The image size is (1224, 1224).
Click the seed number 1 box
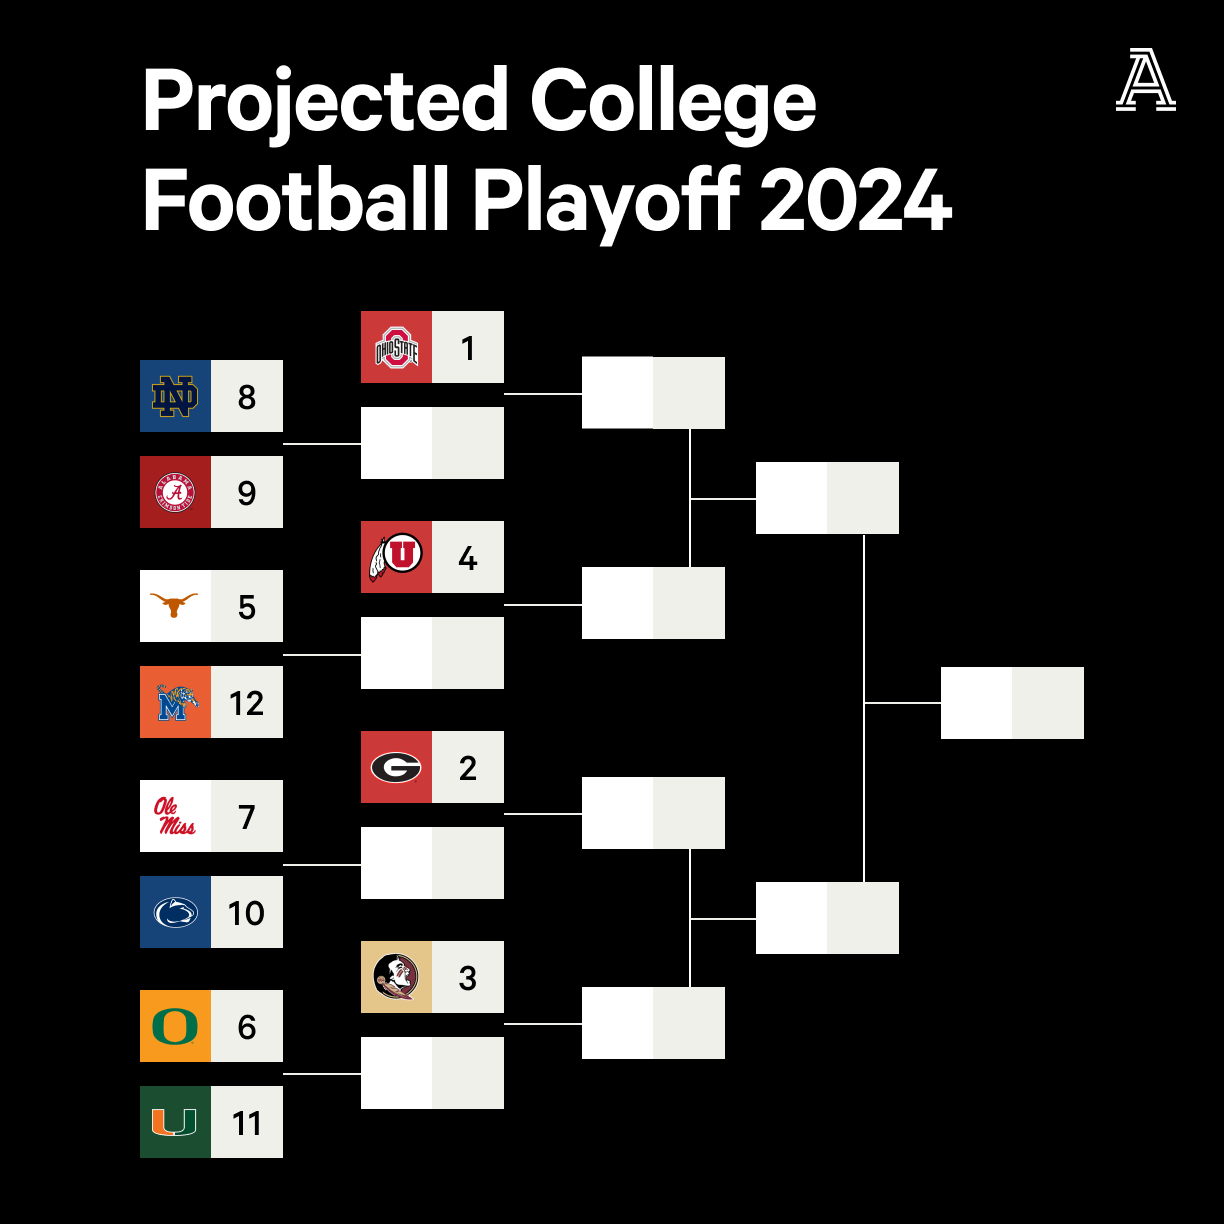468,347
